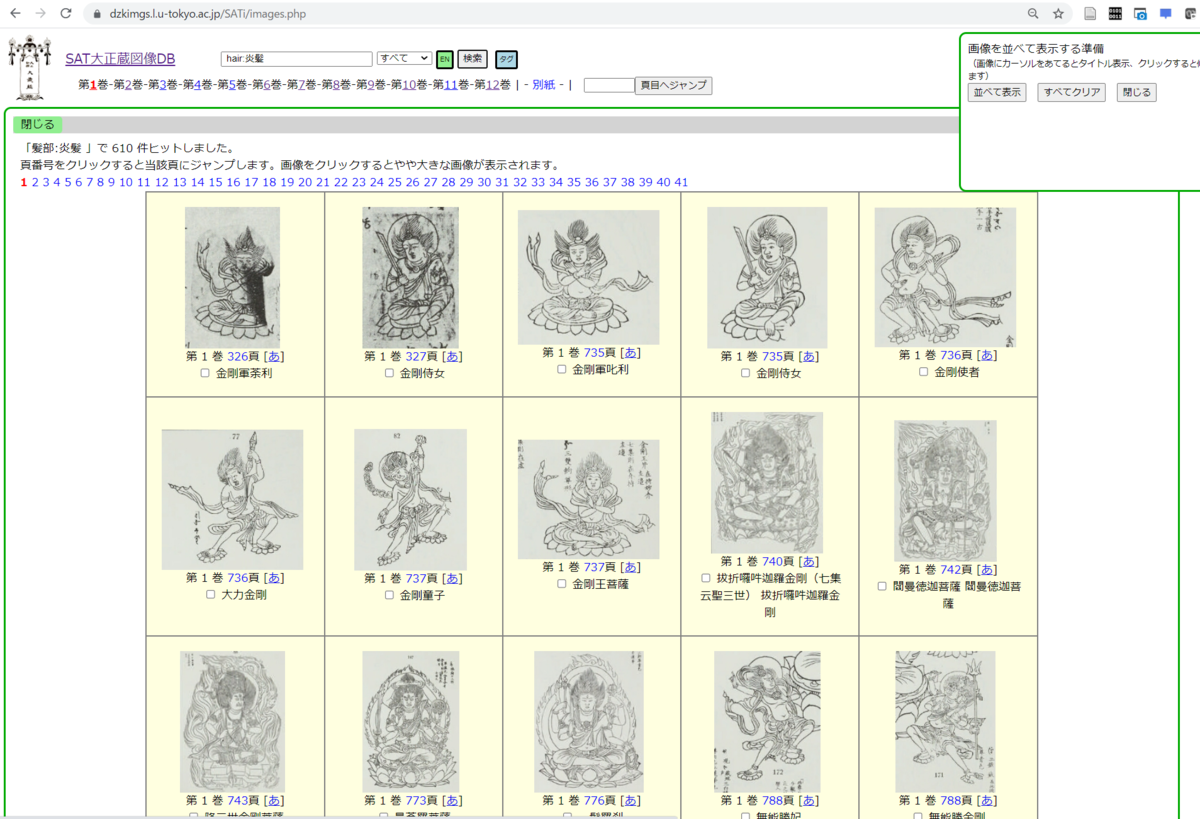Click in the search box containing hair:炎髪
Viewport: 1200px width, 819px height.
coord(297,59)
